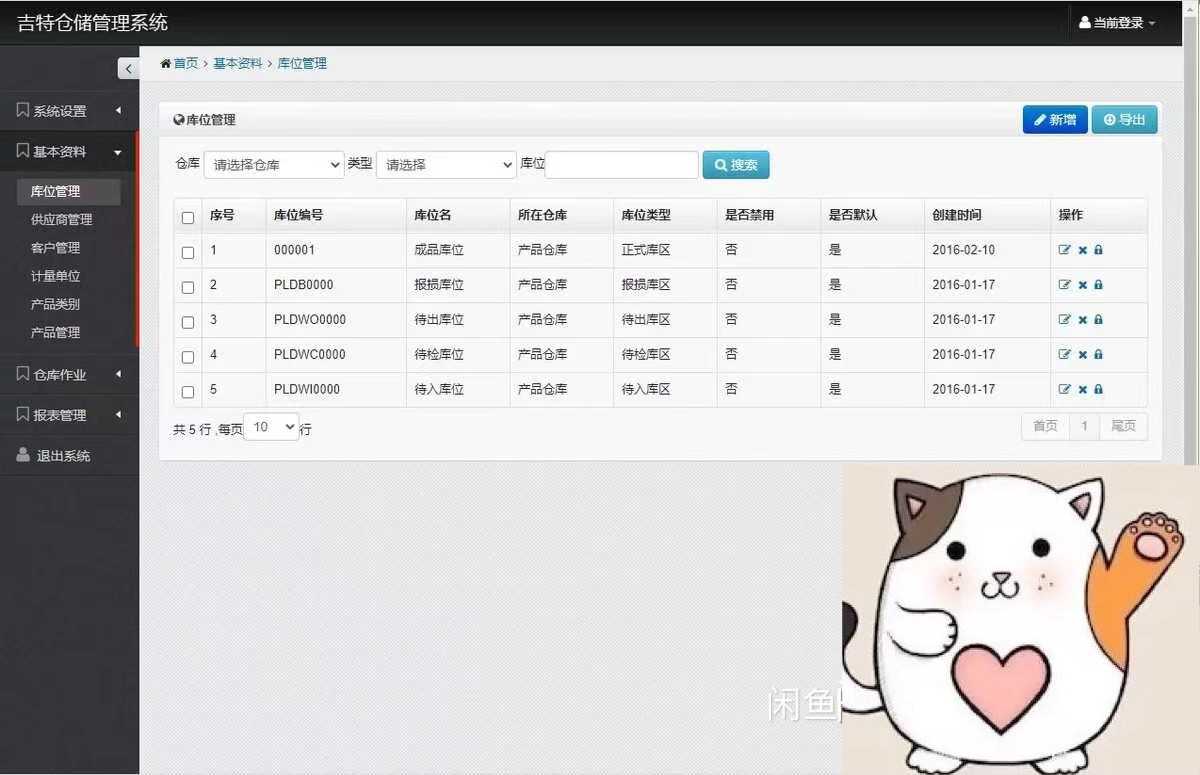Click the user icon beside 当前登录
This screenshot has height=775, width=1200.
click(1085, 22)
